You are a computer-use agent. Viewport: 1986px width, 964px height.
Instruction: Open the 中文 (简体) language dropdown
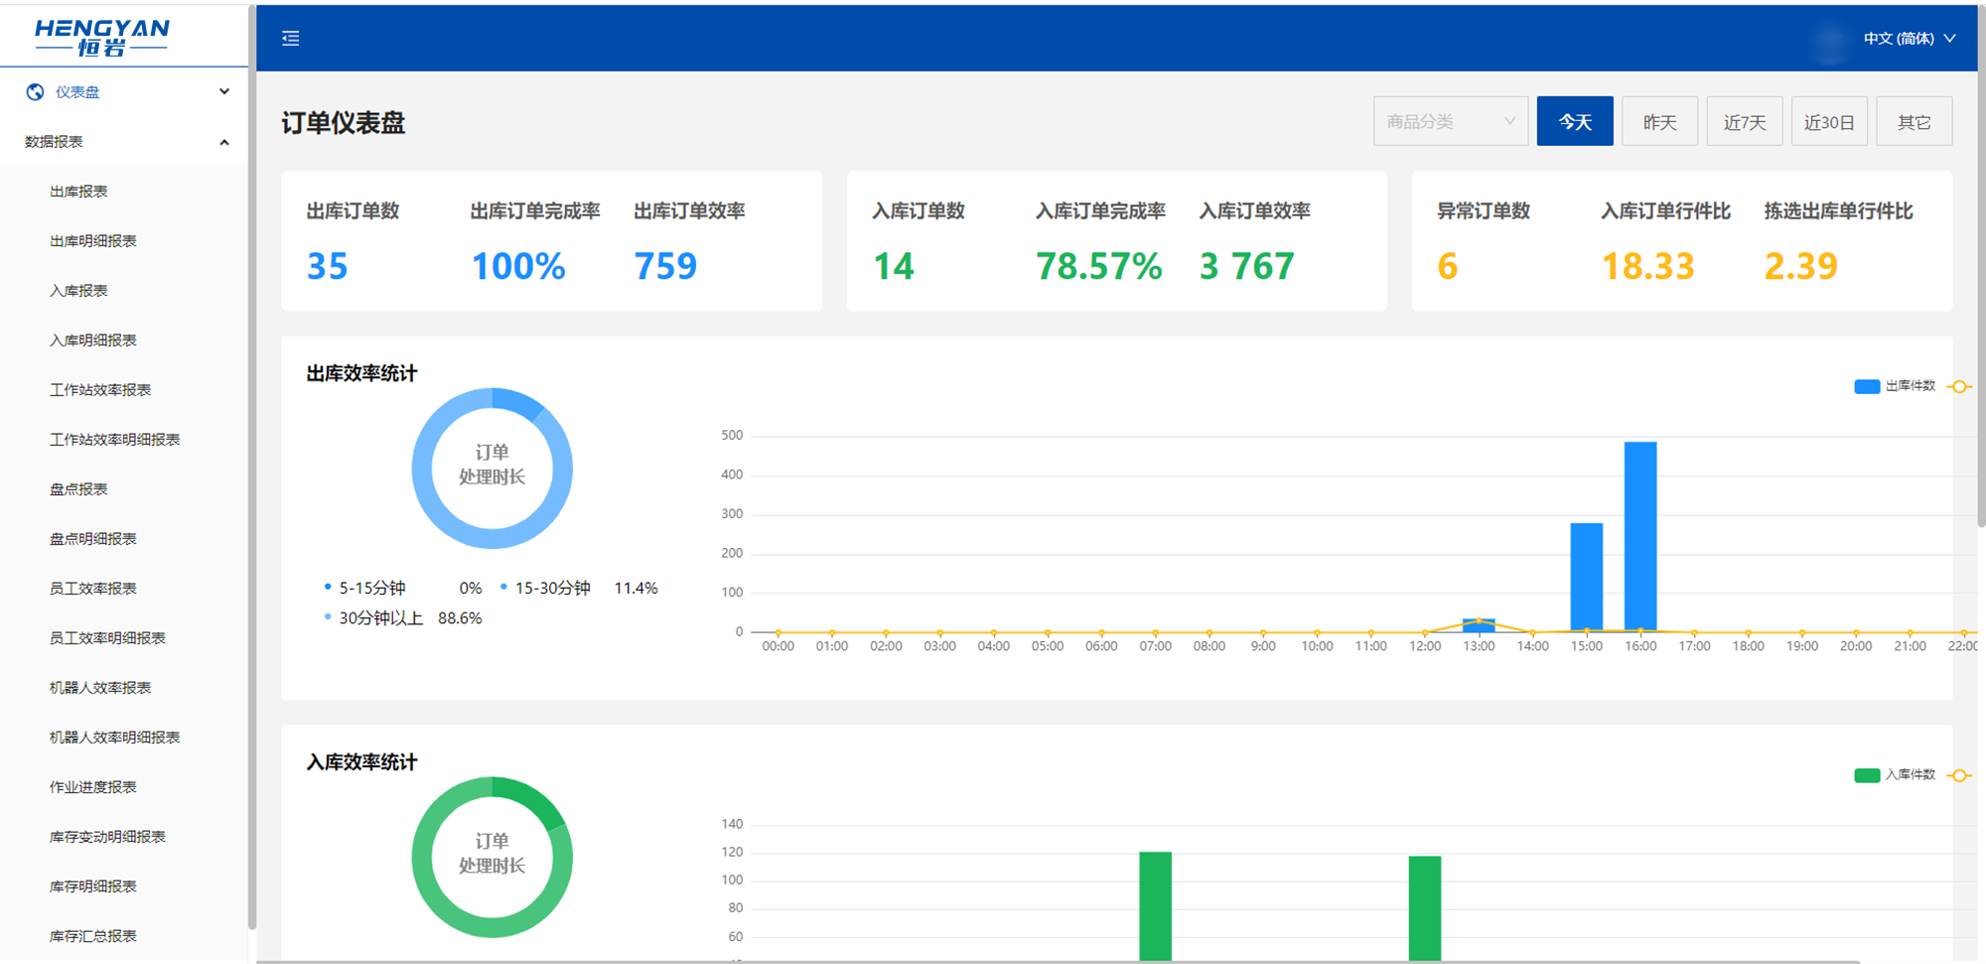(x=1908, y=38)
